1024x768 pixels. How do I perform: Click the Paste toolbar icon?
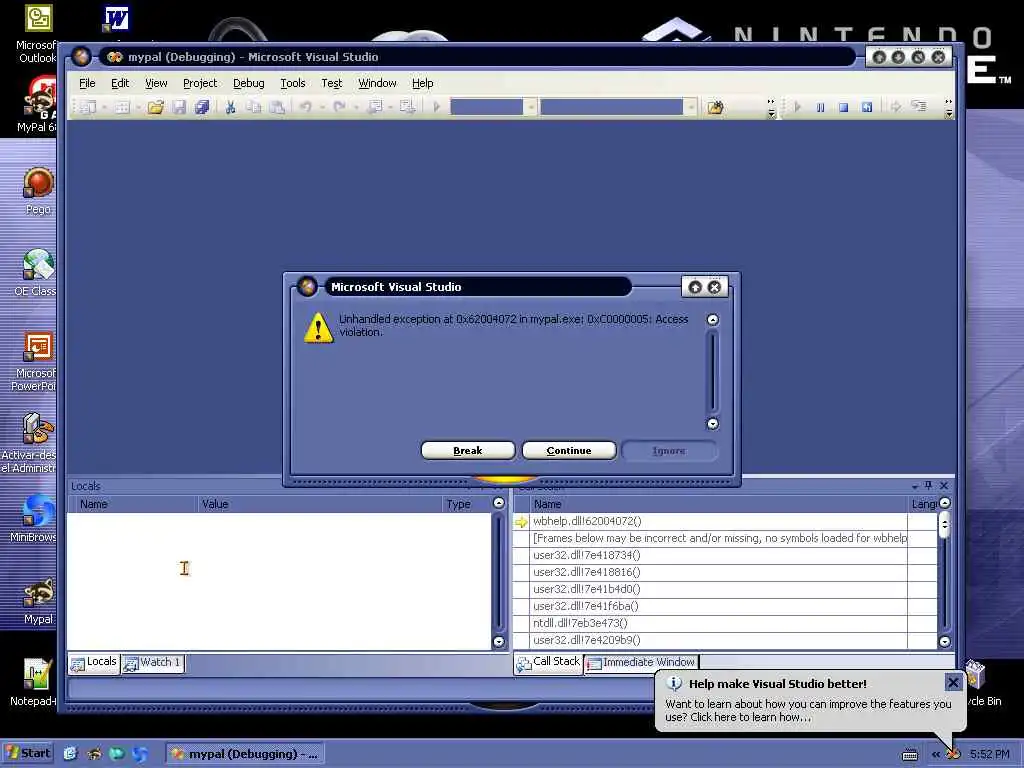tap(277, 107)
